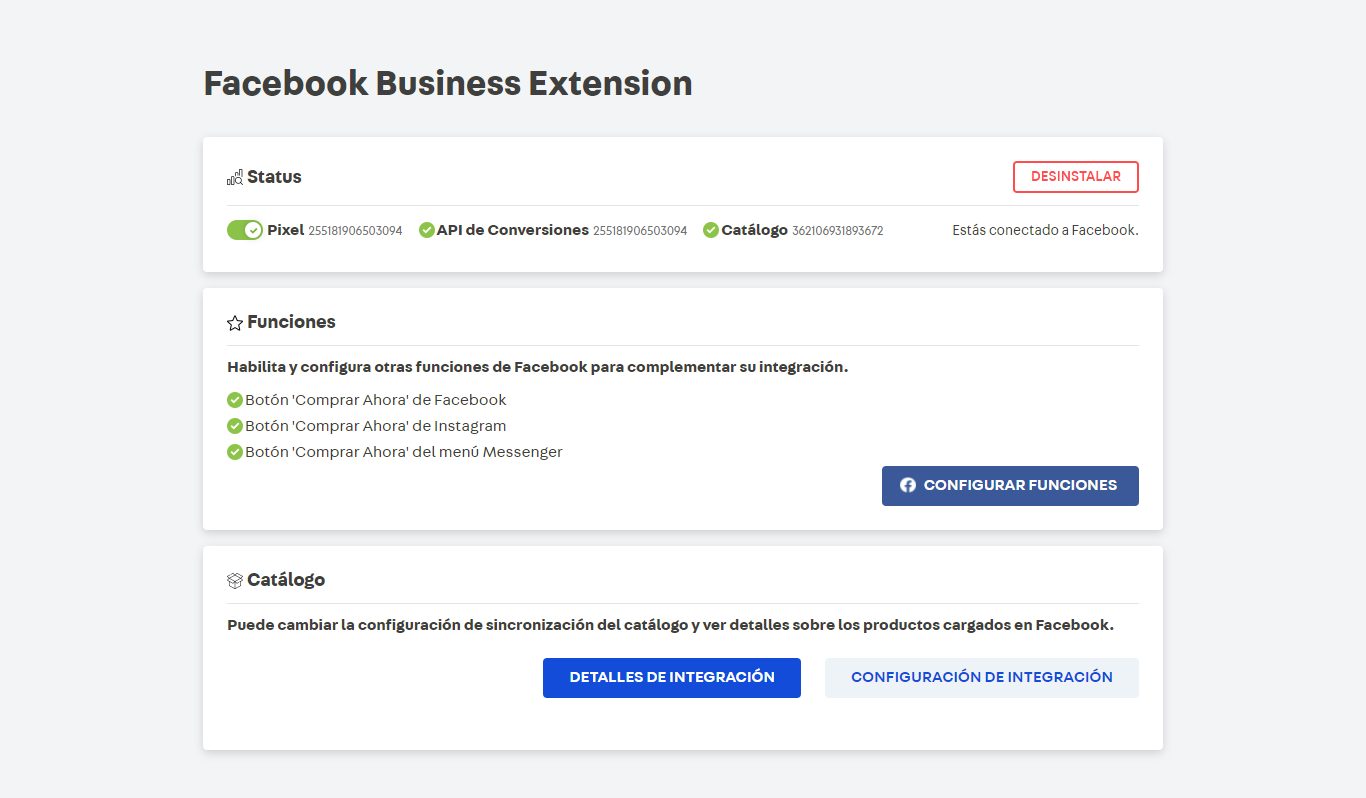The height and width of the screenshot is (798, 1366).
Task: Open Configuración de Integración
Action: (981, 677)
